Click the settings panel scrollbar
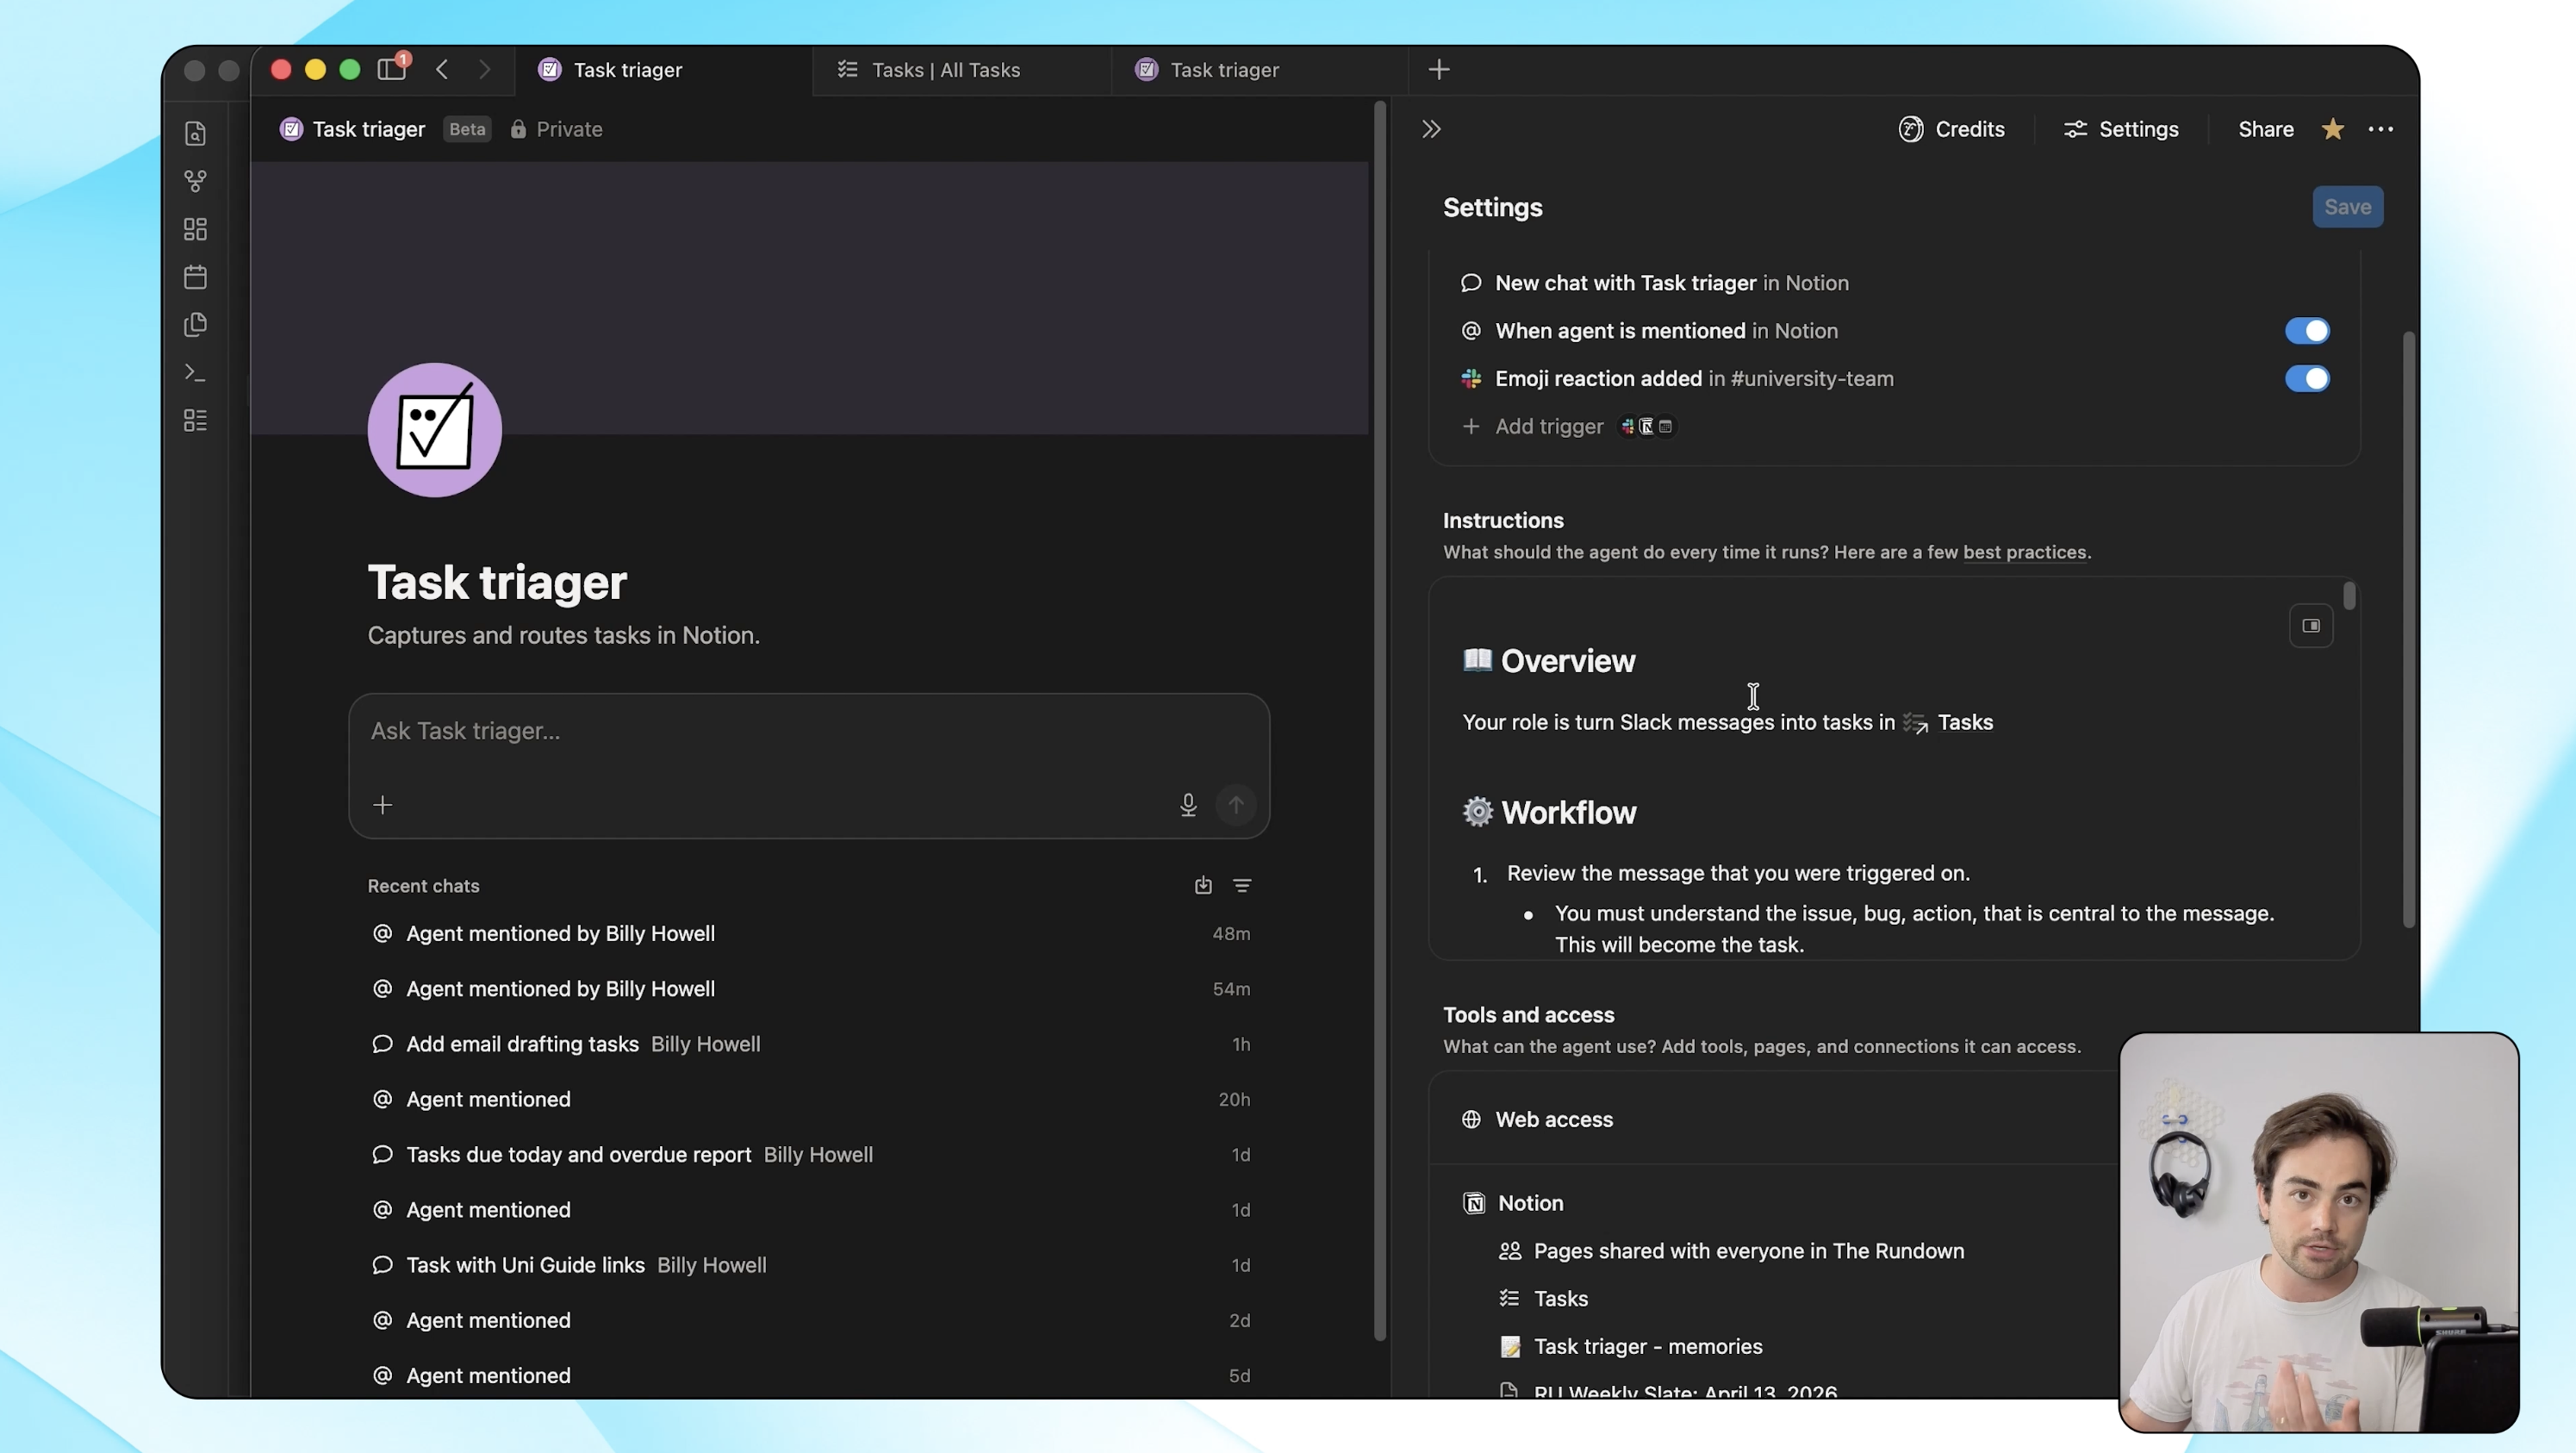This screenshot has width=2576, height=1453. pos(2408,630)
